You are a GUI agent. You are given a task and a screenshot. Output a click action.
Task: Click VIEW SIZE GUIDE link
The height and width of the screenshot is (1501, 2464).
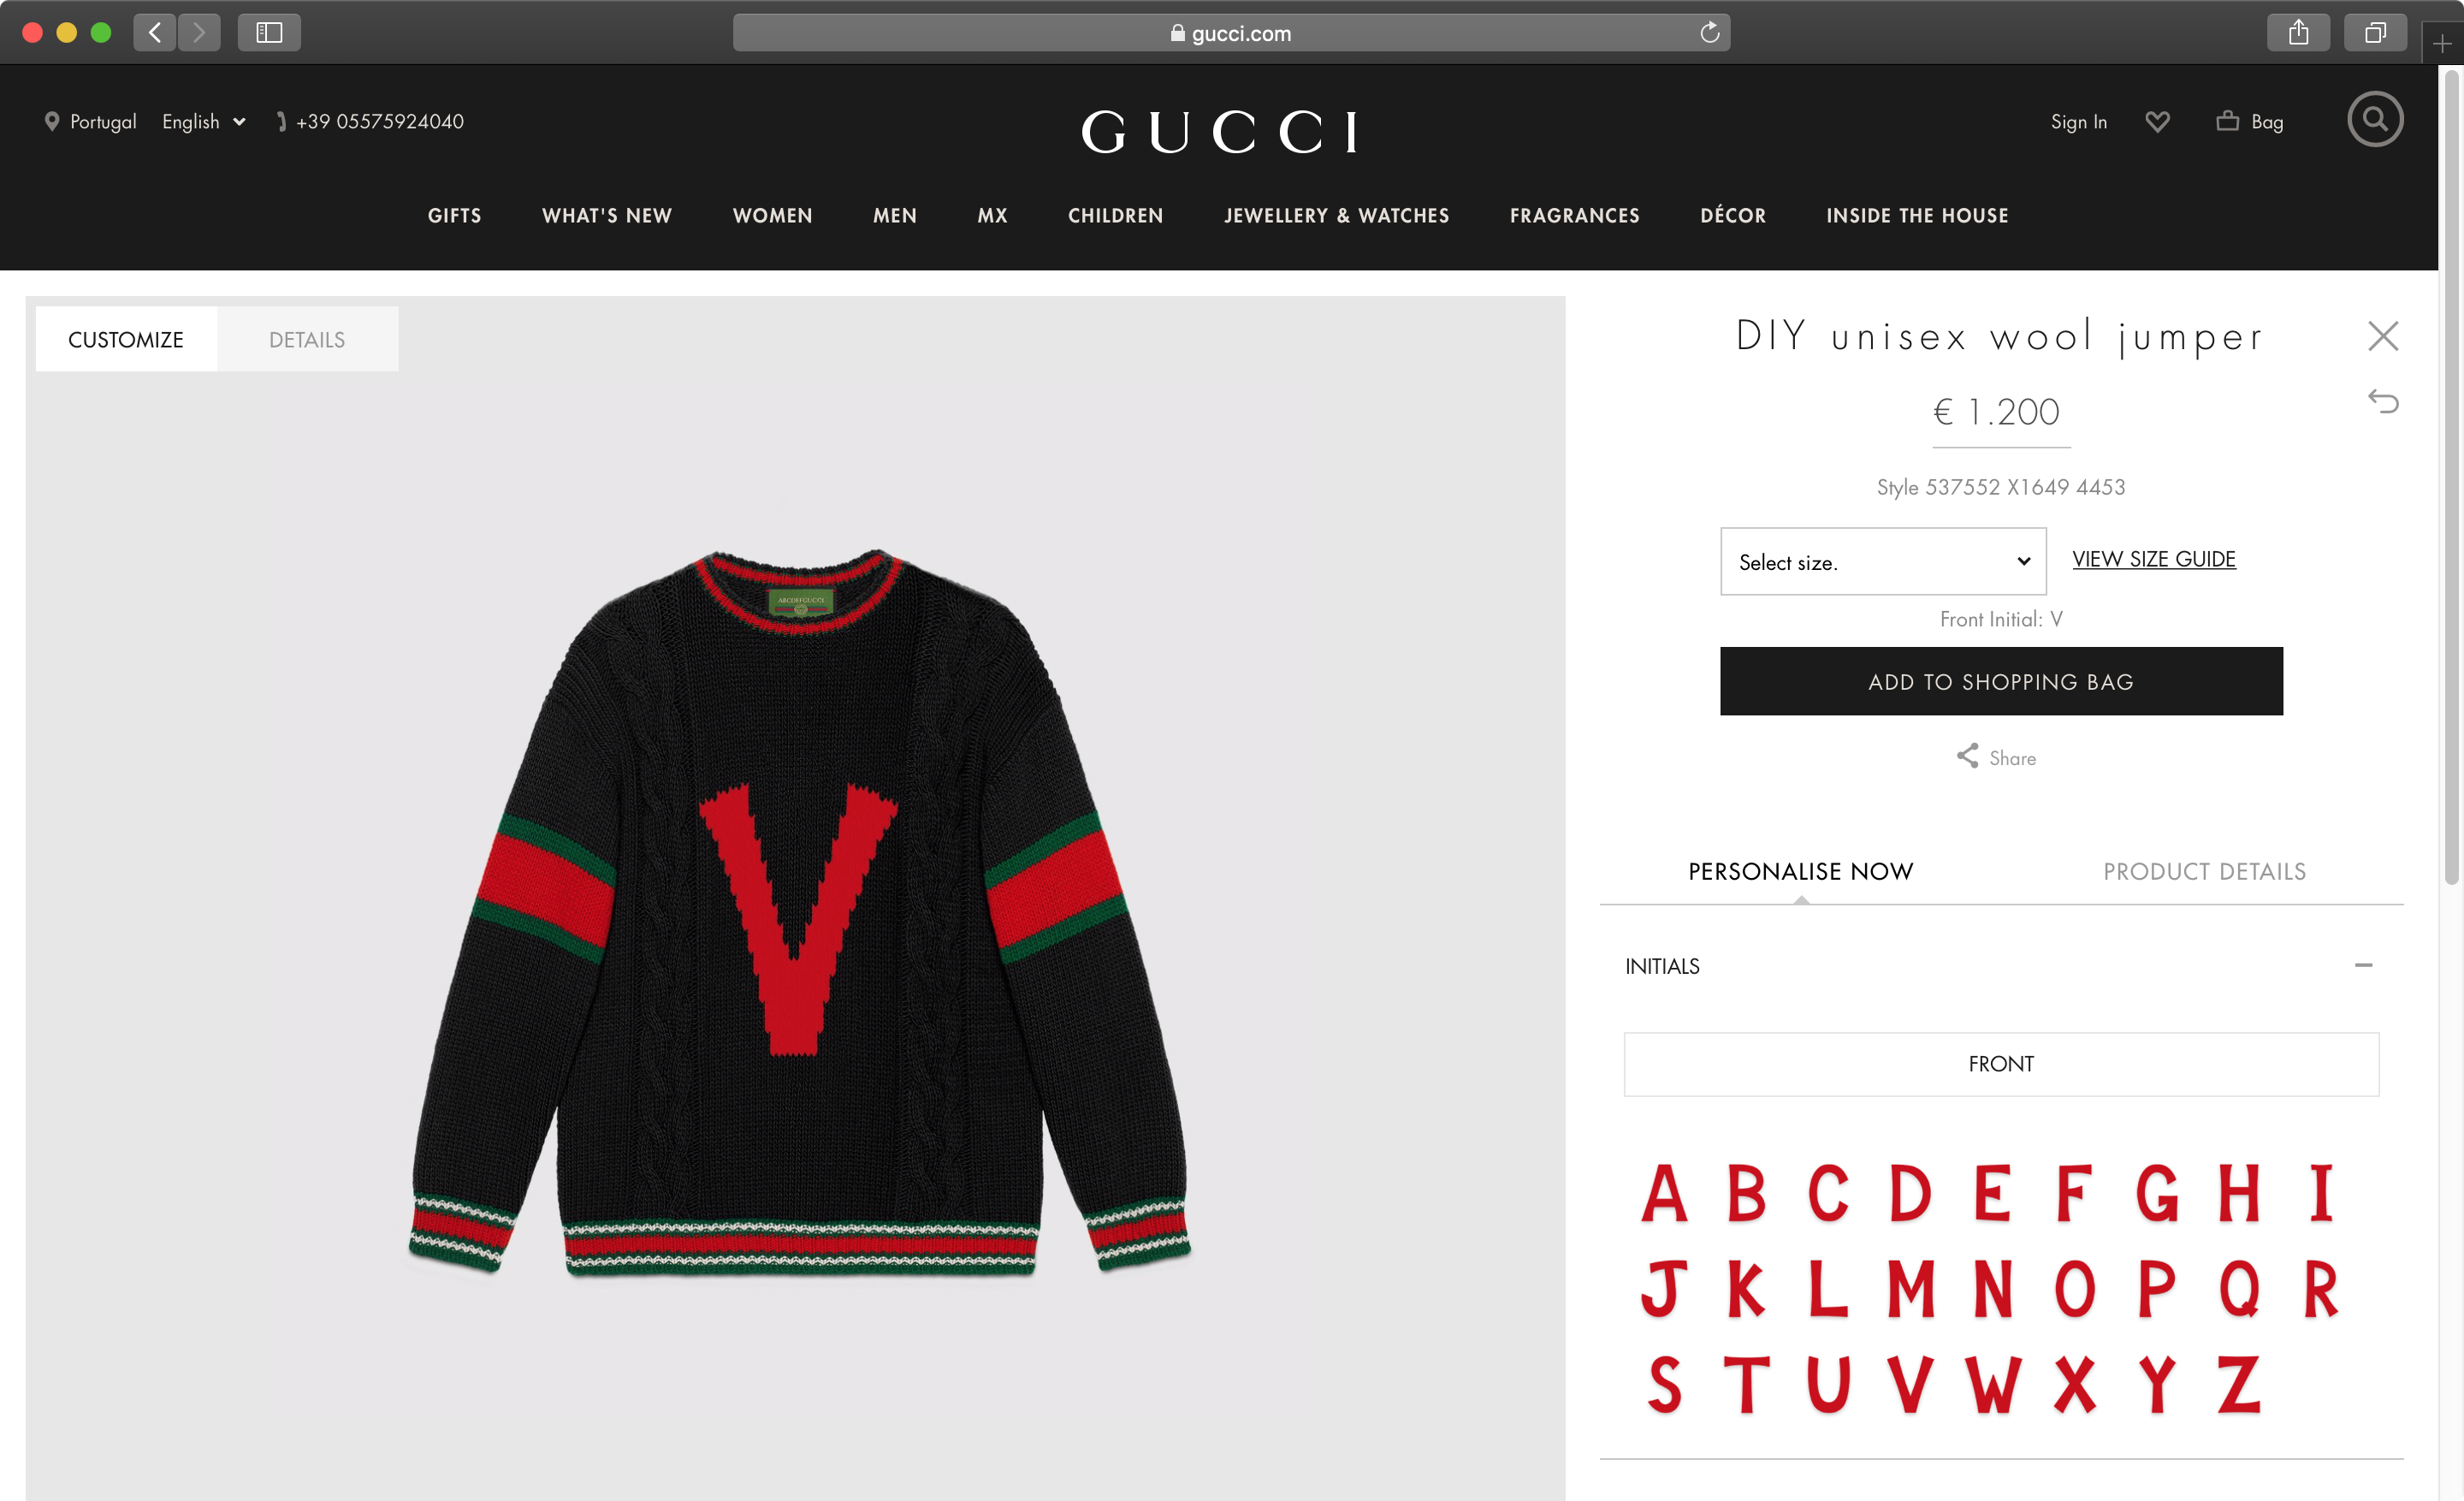click(x=2154, y=558)
